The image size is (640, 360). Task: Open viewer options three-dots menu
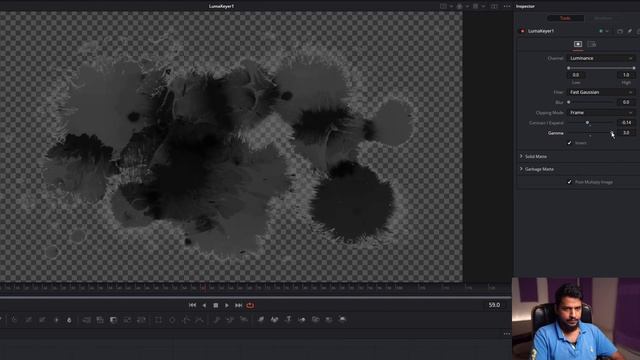pyautogui.click(x=507, y=6)
